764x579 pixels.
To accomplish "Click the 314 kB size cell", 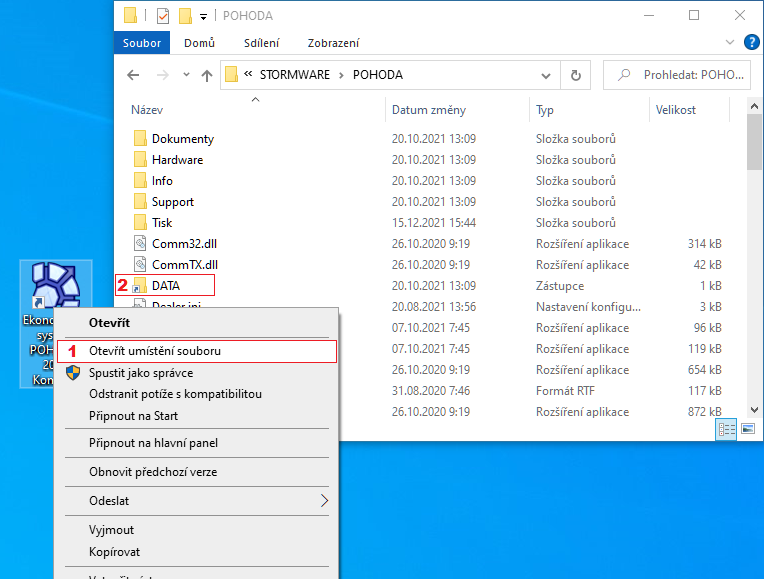I will pos(704,243).
